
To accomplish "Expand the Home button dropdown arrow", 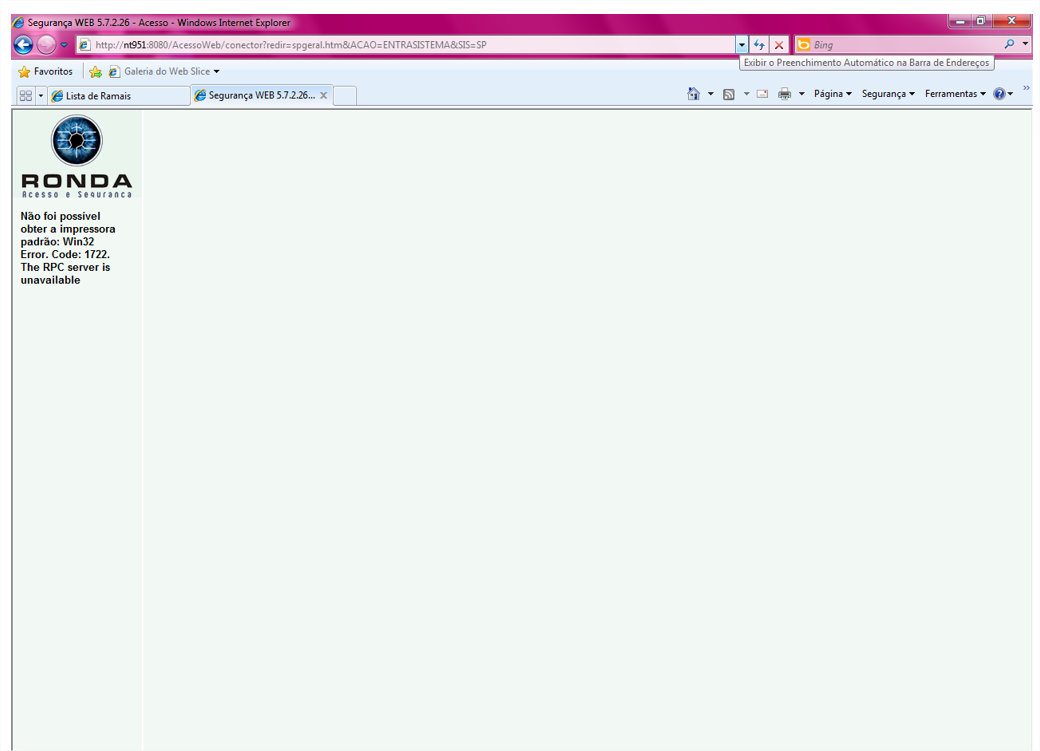I will tap(710, 94).
